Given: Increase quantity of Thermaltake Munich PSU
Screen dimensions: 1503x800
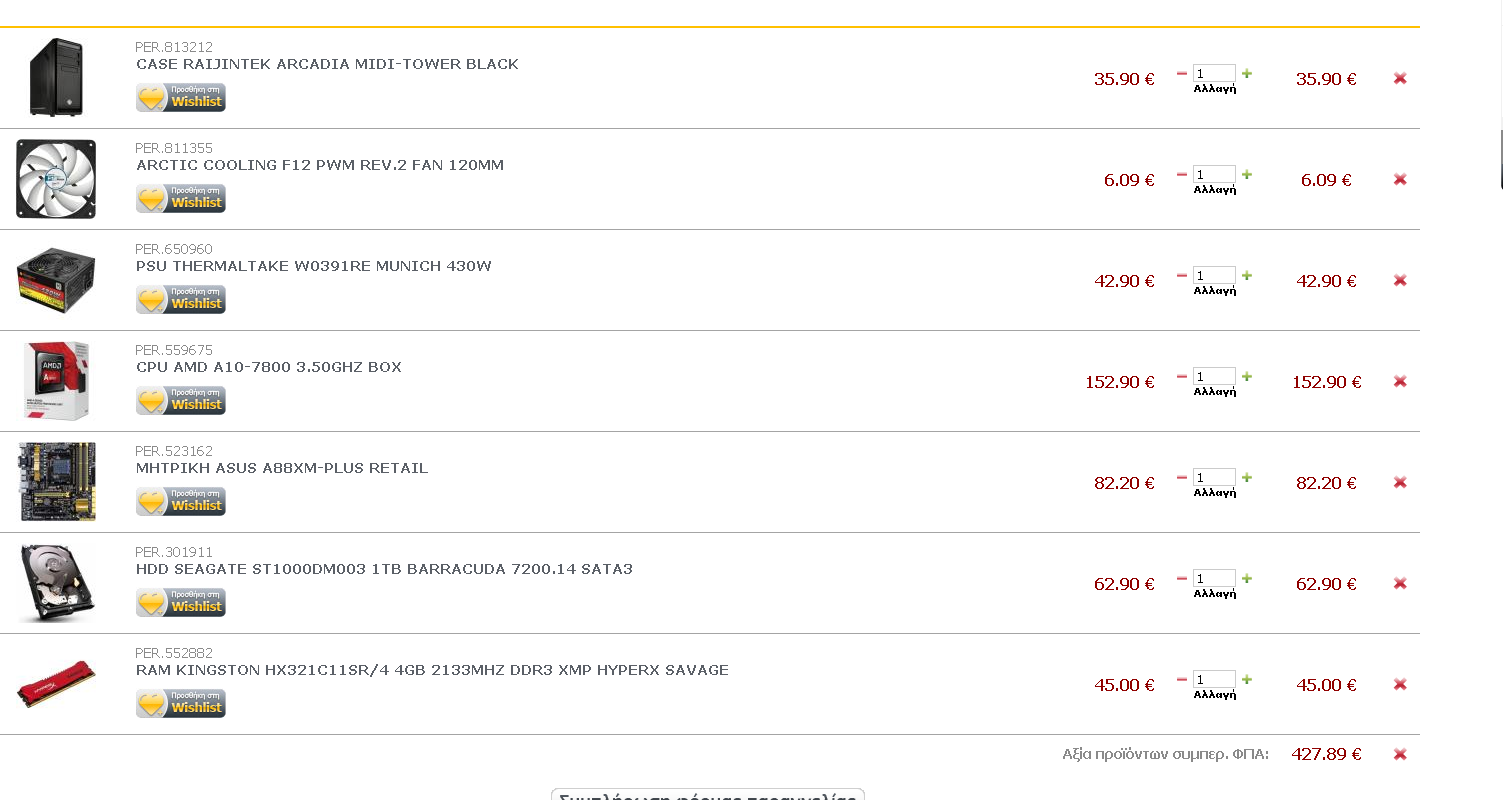Looking at the screenshot, I should pos(1247,275).
